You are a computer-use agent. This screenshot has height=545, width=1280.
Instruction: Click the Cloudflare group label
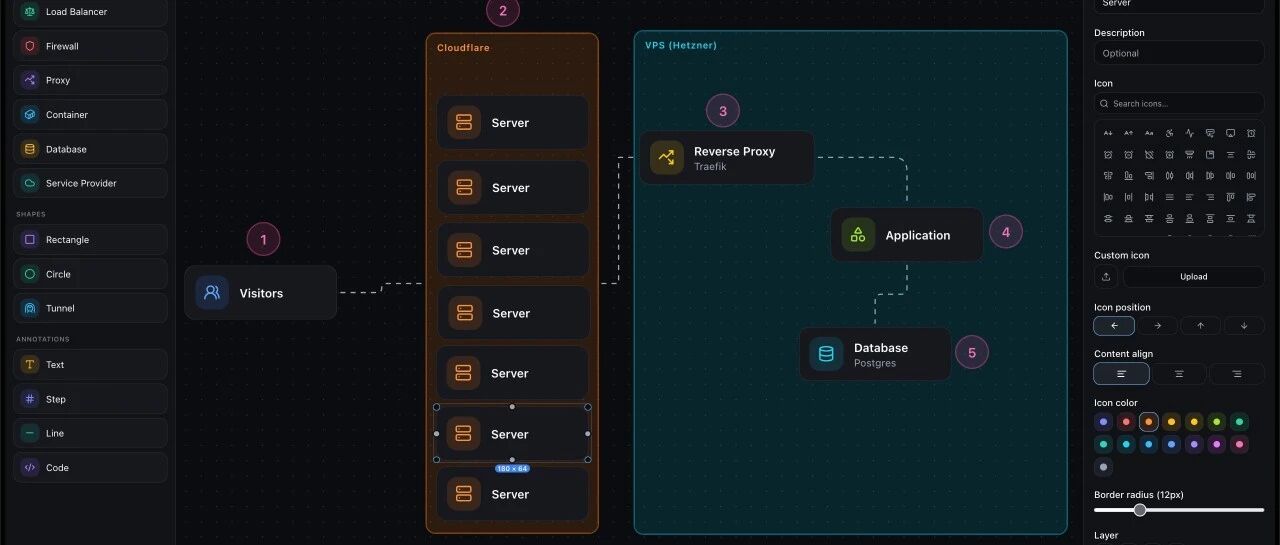tap(463, 48)
